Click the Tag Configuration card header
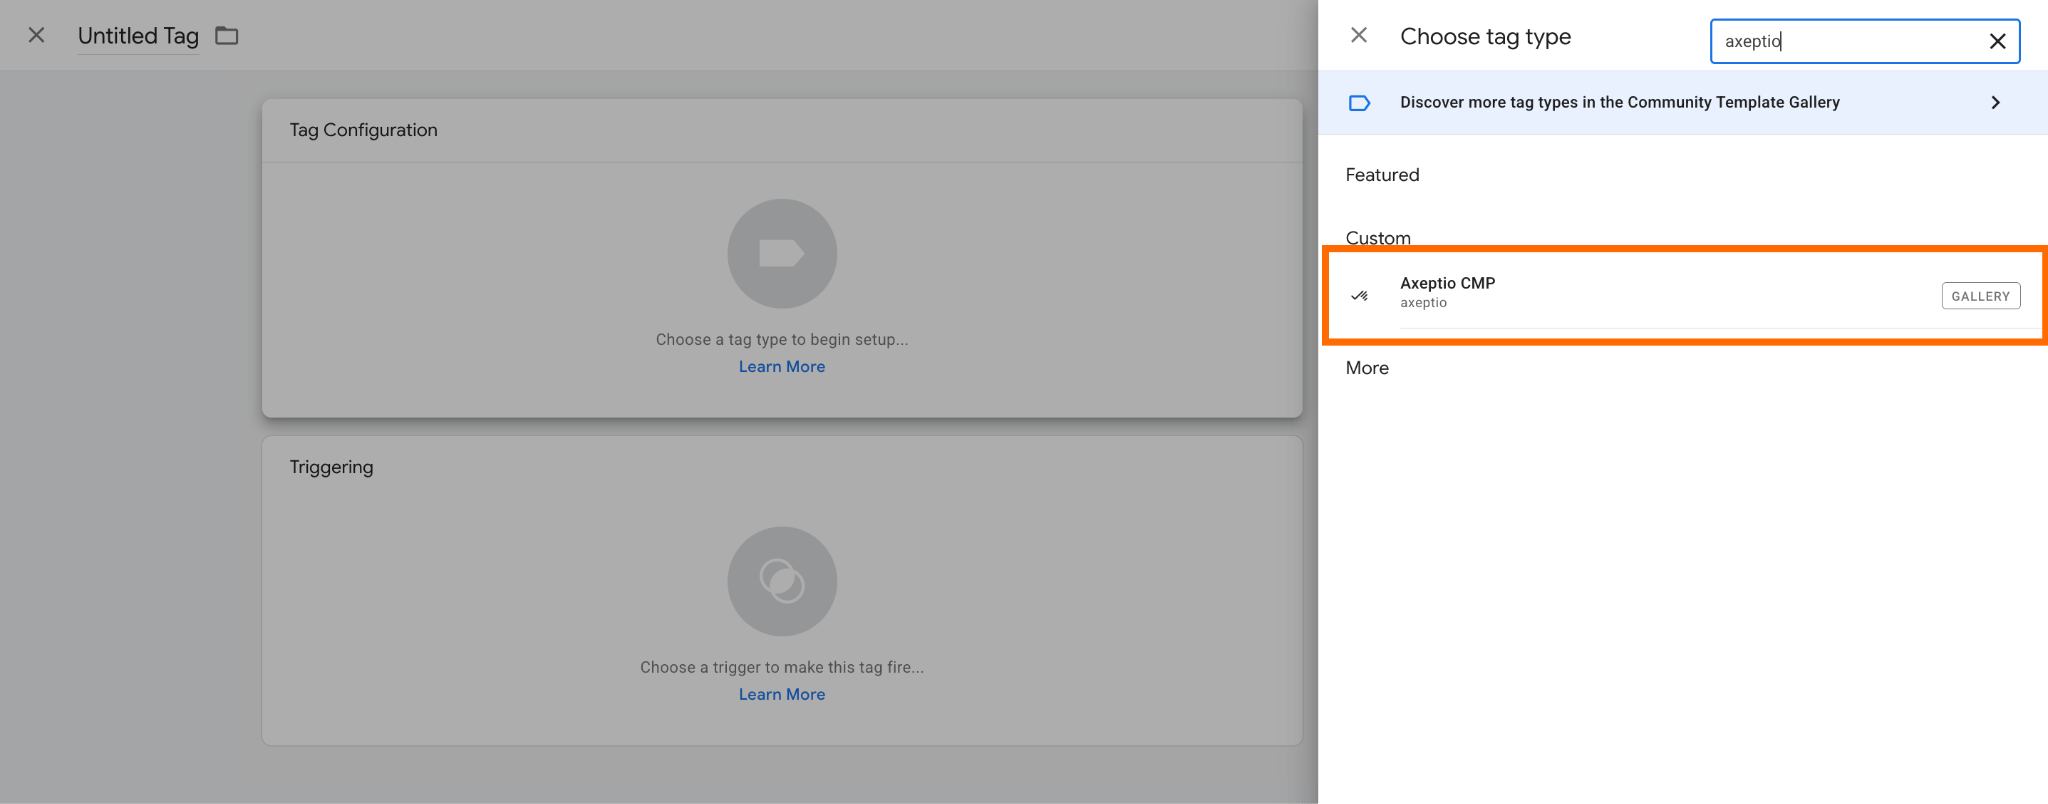The width and height of the screenshot is (2048, 804). click(782, 130)
